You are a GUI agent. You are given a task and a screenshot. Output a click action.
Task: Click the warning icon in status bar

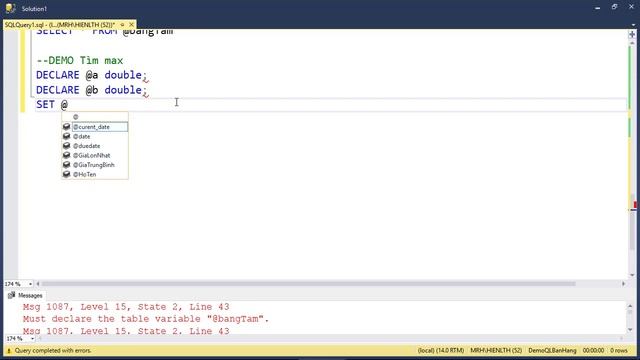click(x=9, y=351)
